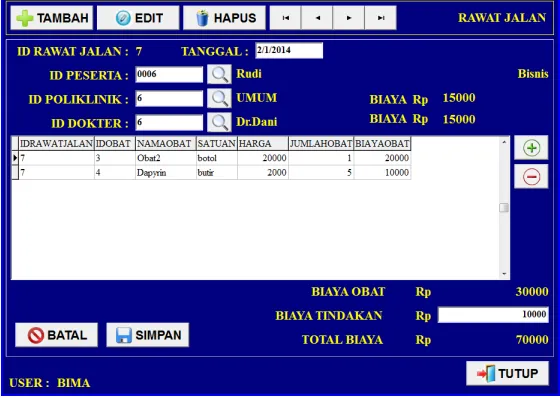
Task: Click the IDOBAT column header
Action: (115, 144)
